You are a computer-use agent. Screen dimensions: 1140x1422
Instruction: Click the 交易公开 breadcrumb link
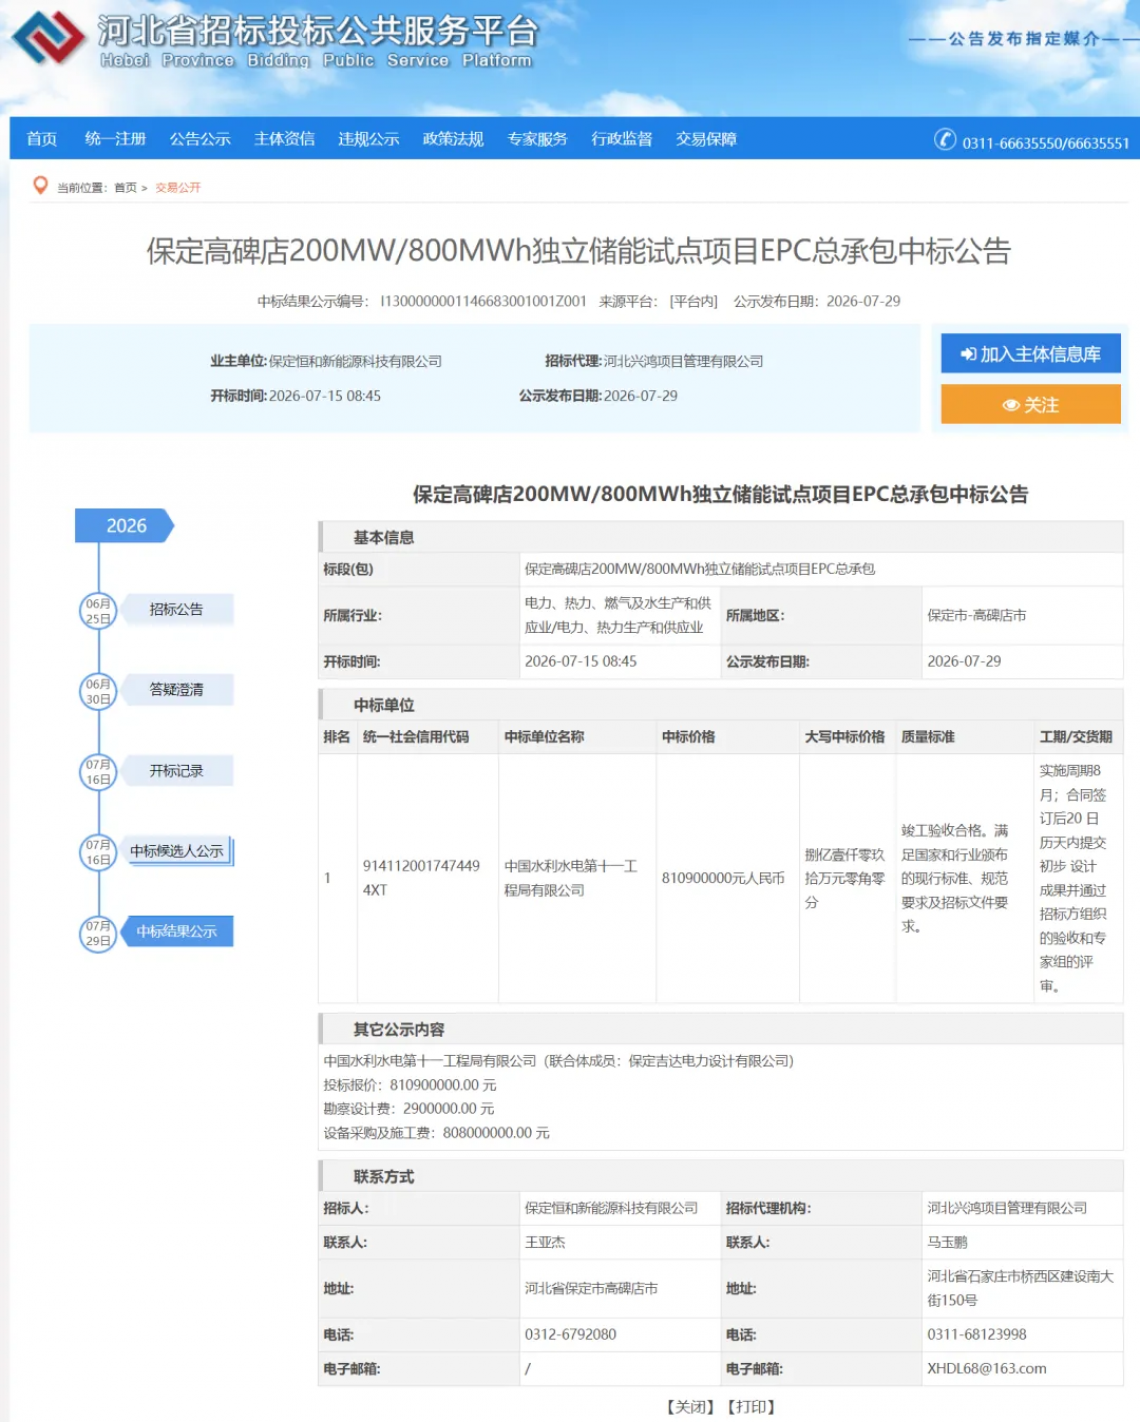pyautogui.click(x=178, y=188)
